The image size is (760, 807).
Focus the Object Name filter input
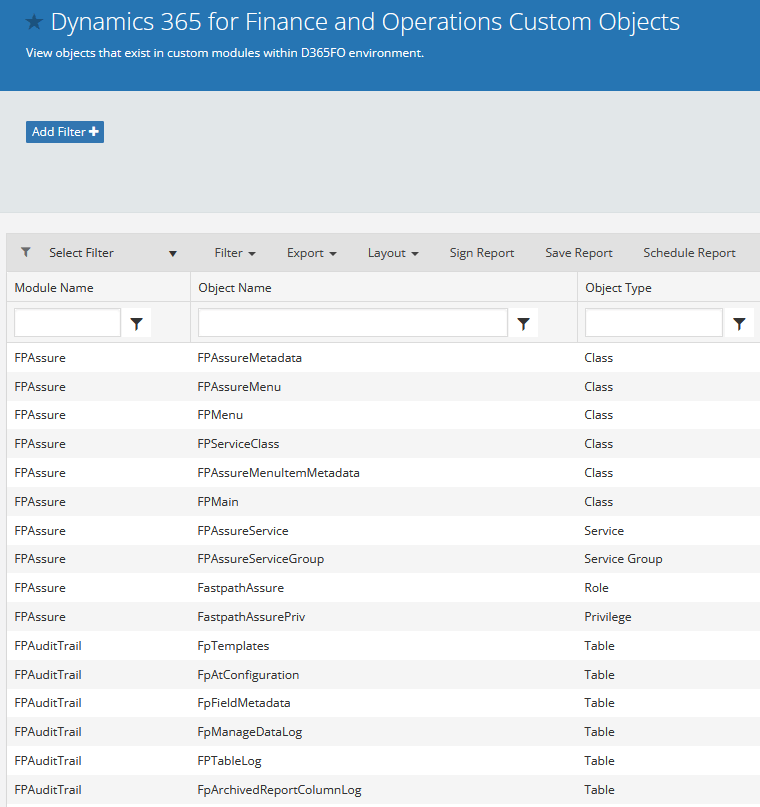[x=353, y=323]
